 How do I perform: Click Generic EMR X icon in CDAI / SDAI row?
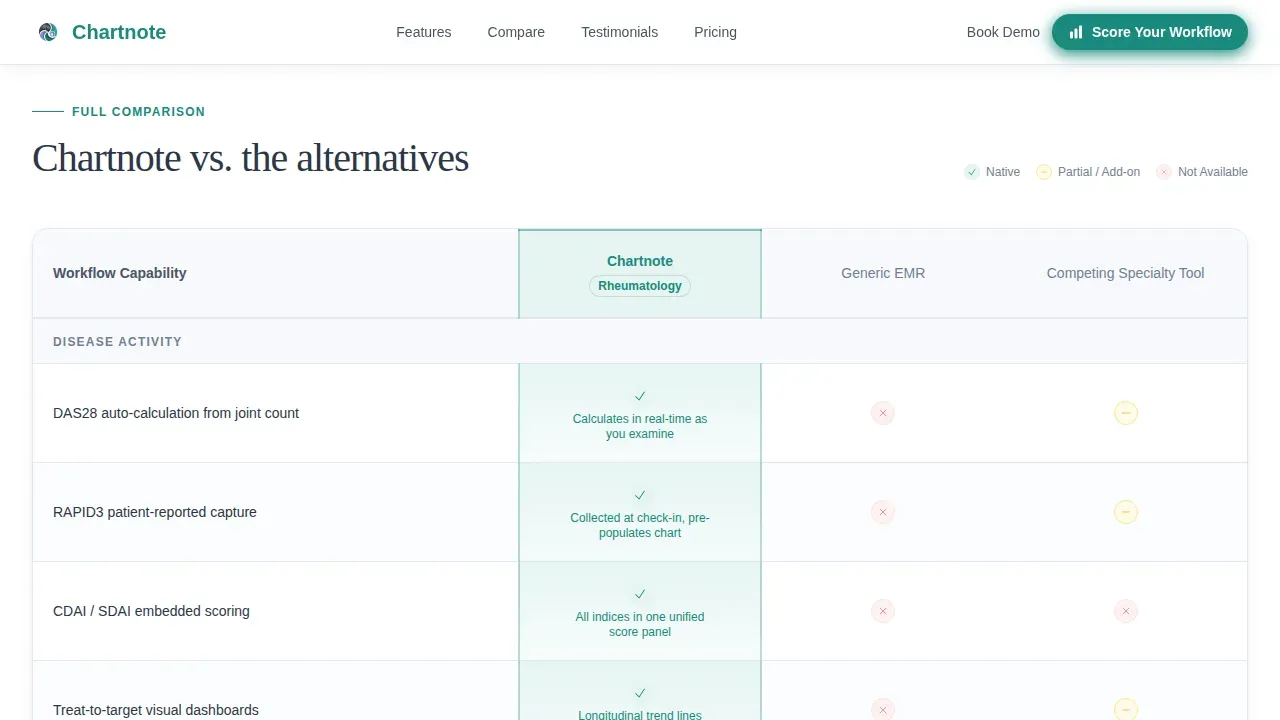coord(882,611)
